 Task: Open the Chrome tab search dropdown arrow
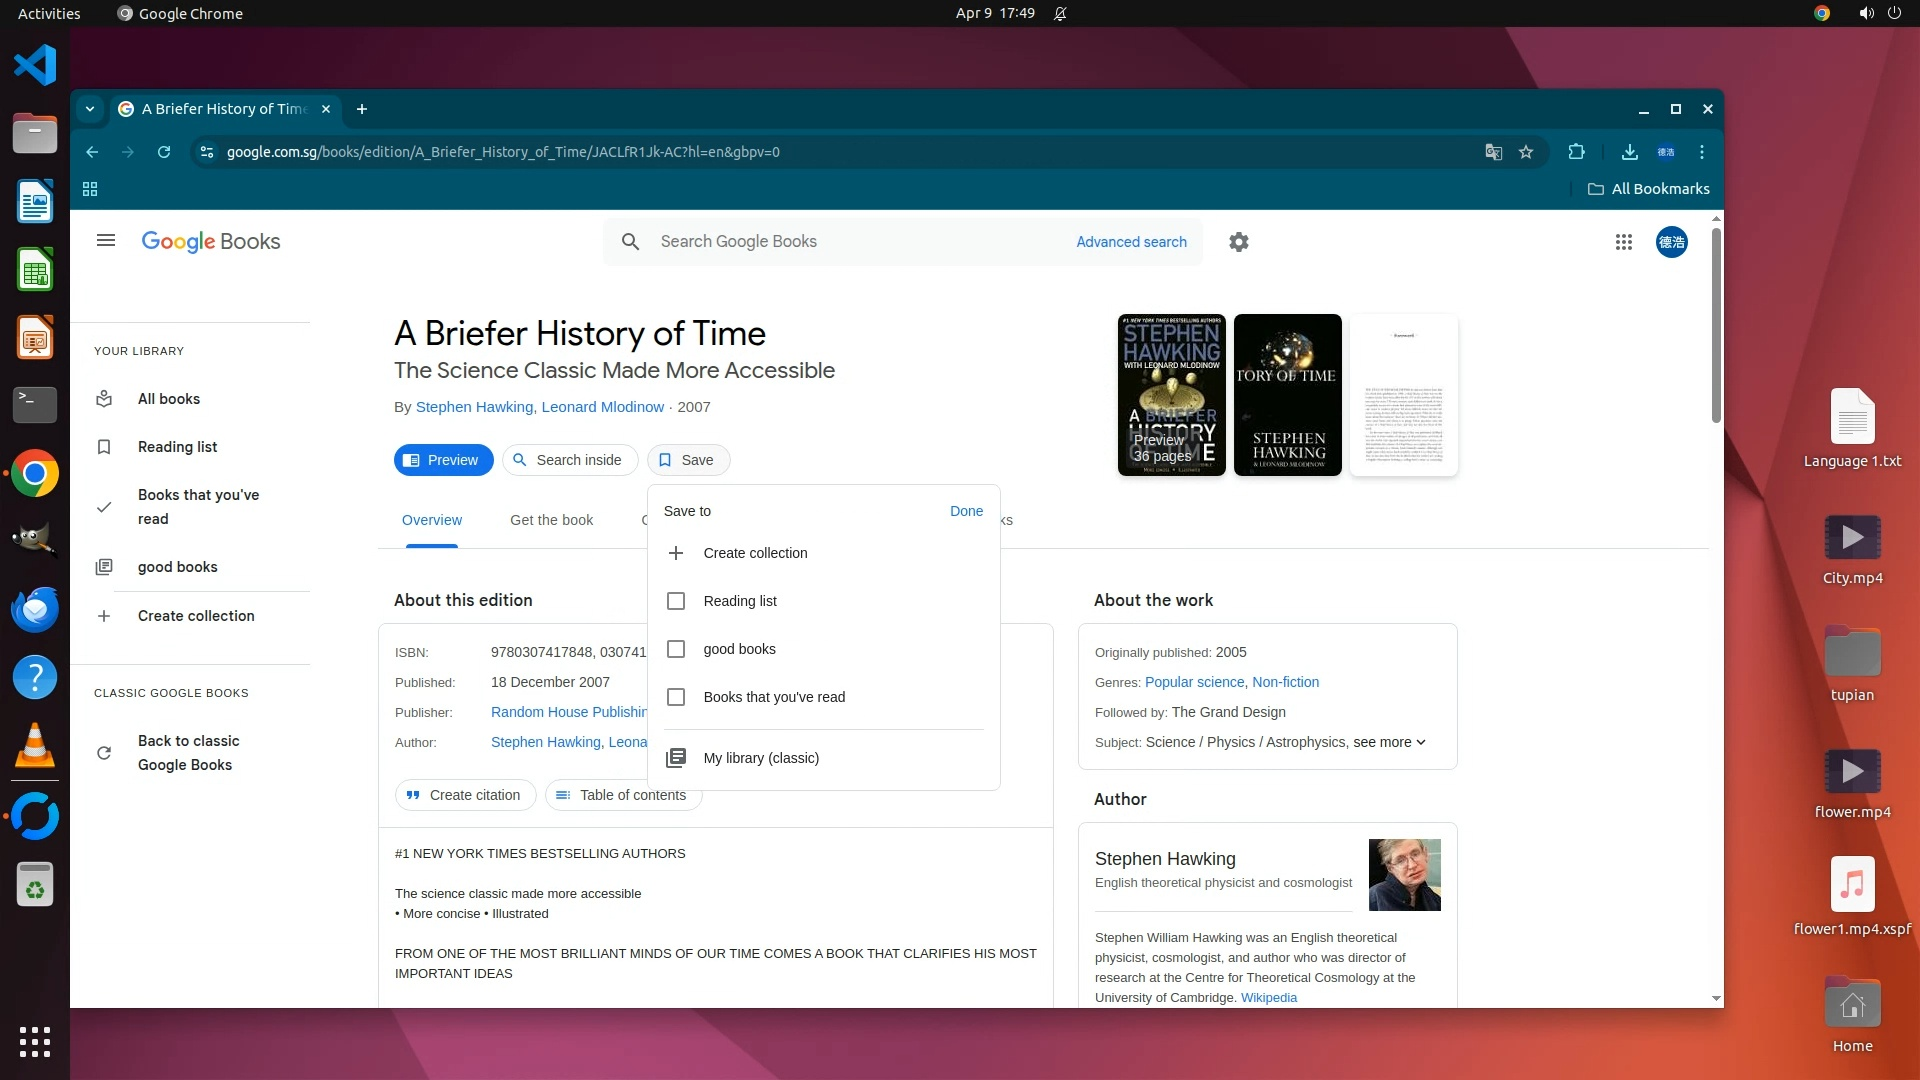point(90,109)
